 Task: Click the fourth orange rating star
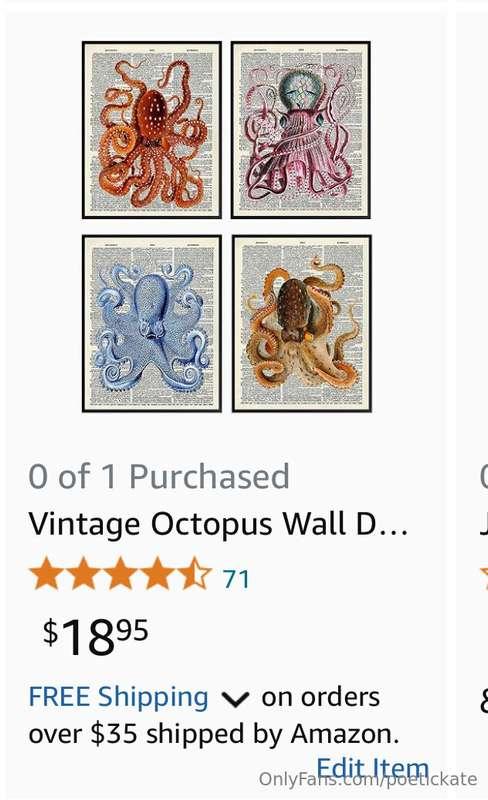(158, 574)
